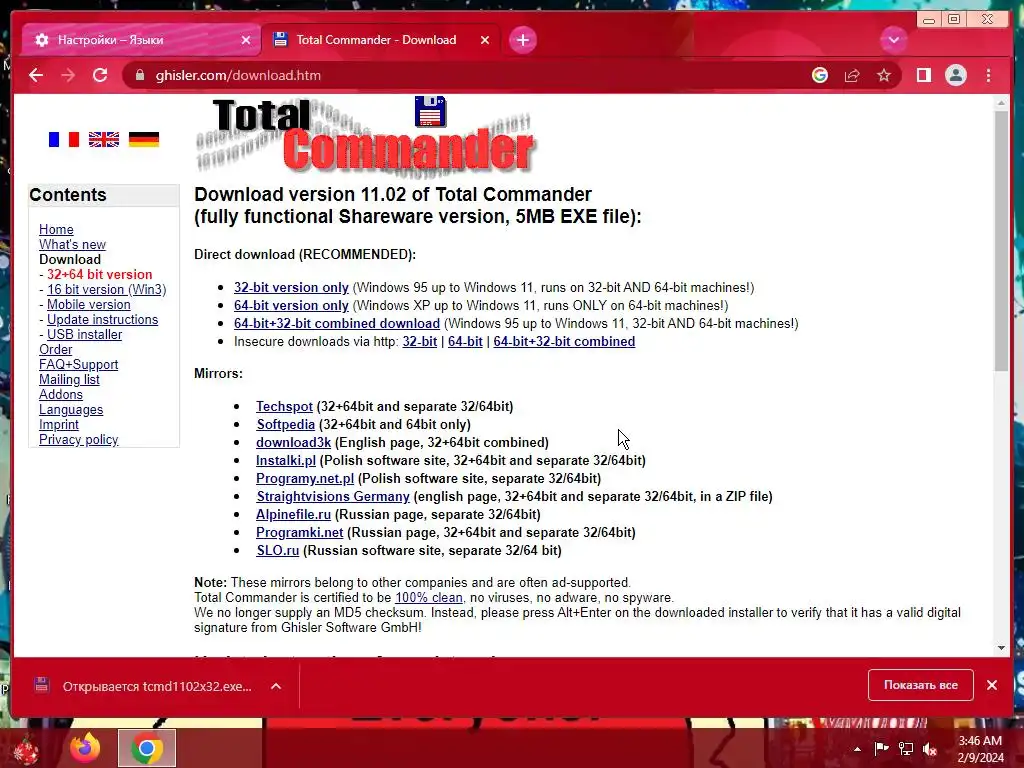Close the downloads bar

[x=992, y=685]
